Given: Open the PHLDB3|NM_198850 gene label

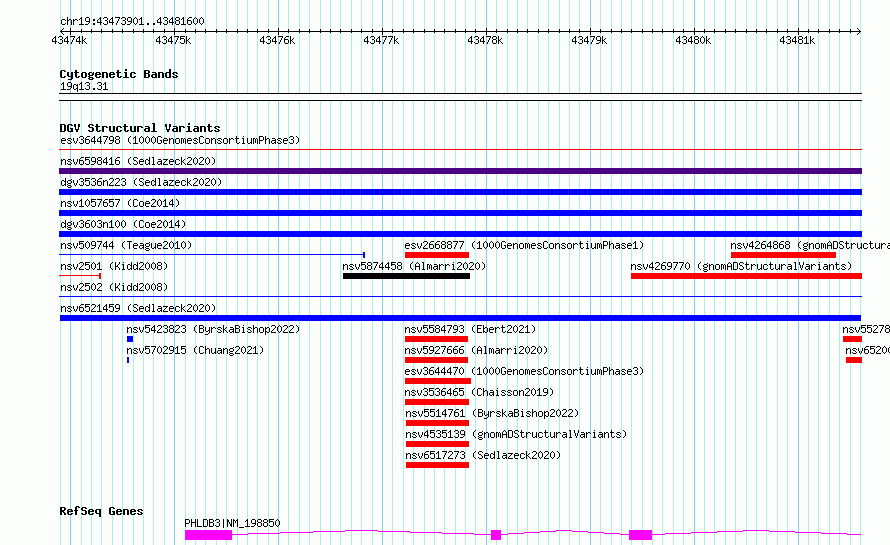Looking at the screenshot, I should click(x=232, y=523).
